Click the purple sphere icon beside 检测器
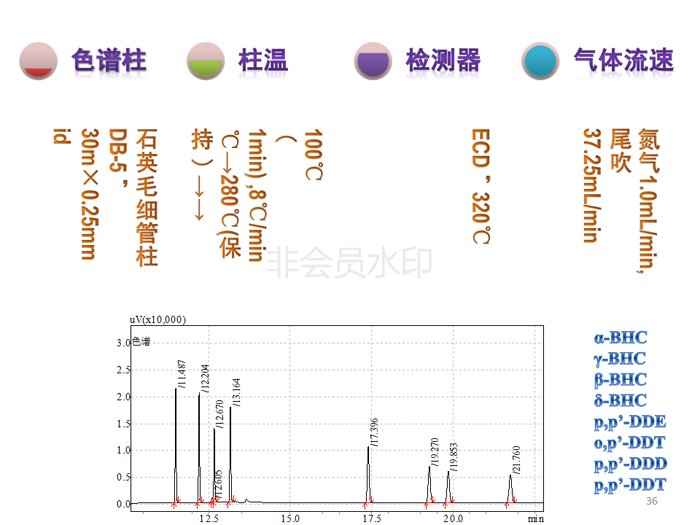 tap(374, 61)
